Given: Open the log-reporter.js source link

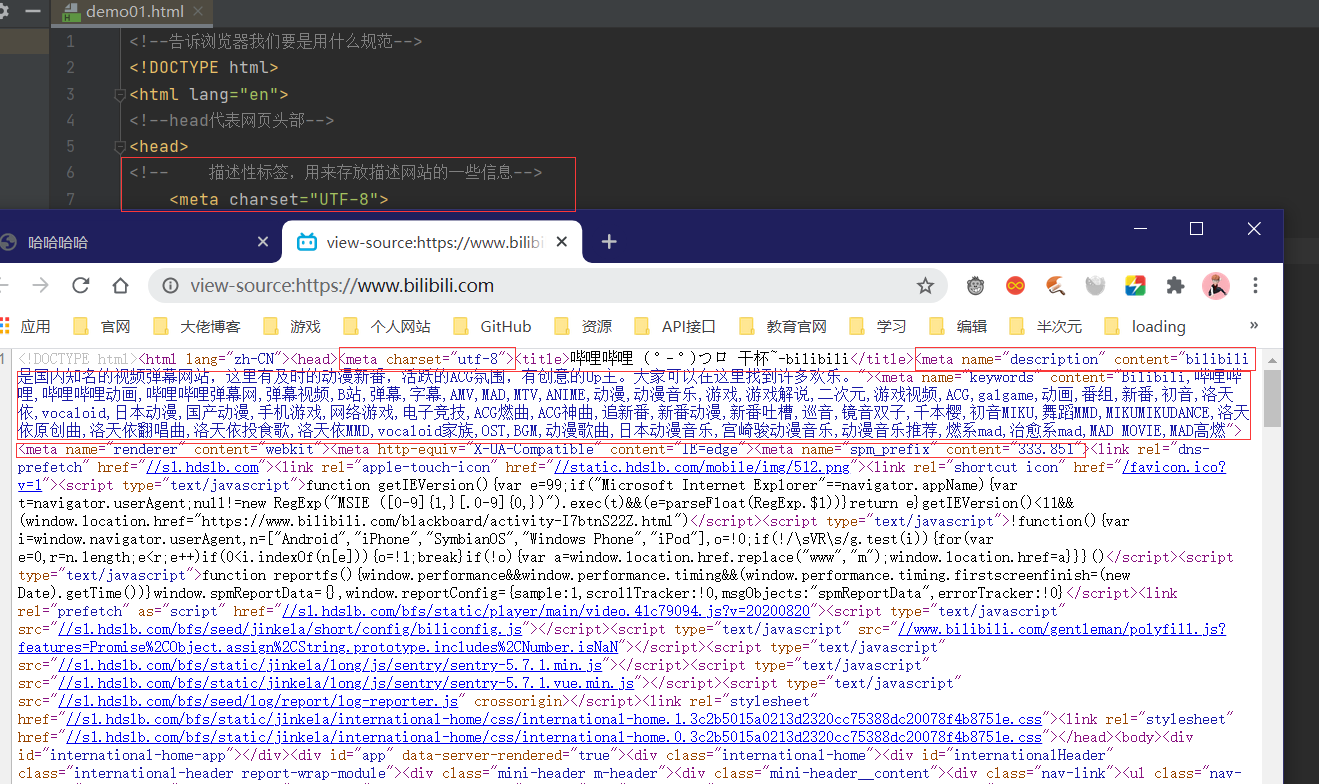Looking at the screenshot, I should [257, 701].
